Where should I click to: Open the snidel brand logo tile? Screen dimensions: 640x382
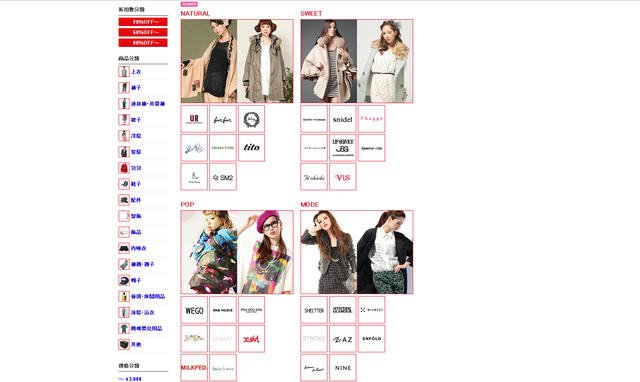pyautogui.click(x=342, y=119)
